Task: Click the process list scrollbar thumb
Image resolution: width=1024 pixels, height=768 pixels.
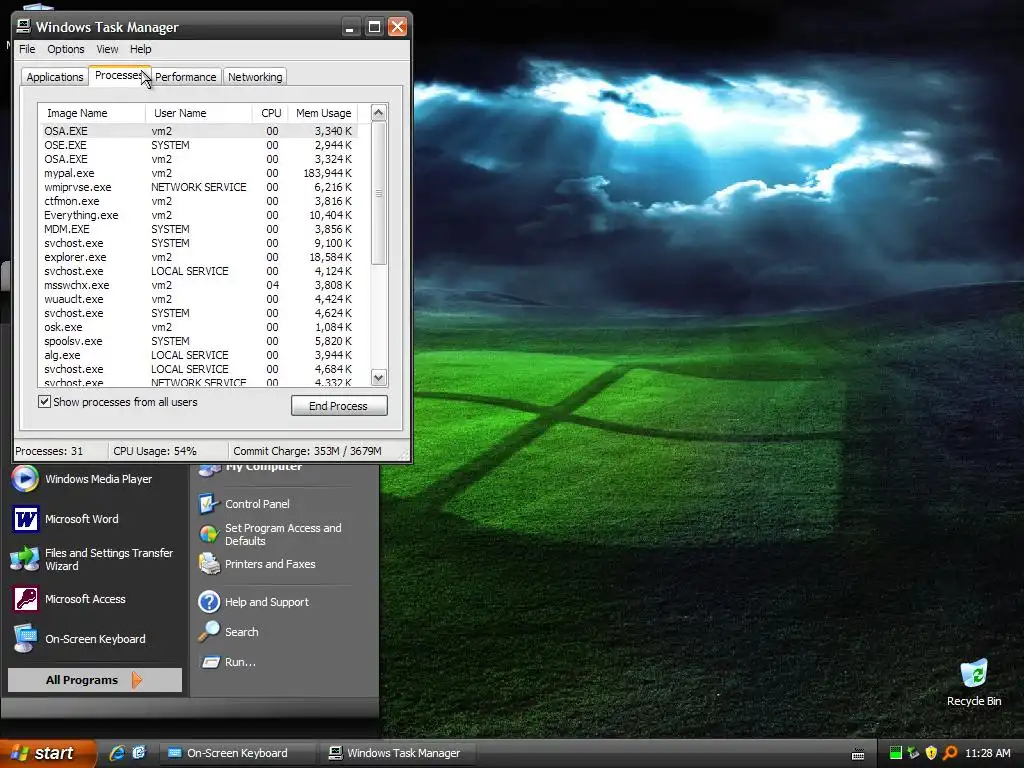Action: coord(378,193)
